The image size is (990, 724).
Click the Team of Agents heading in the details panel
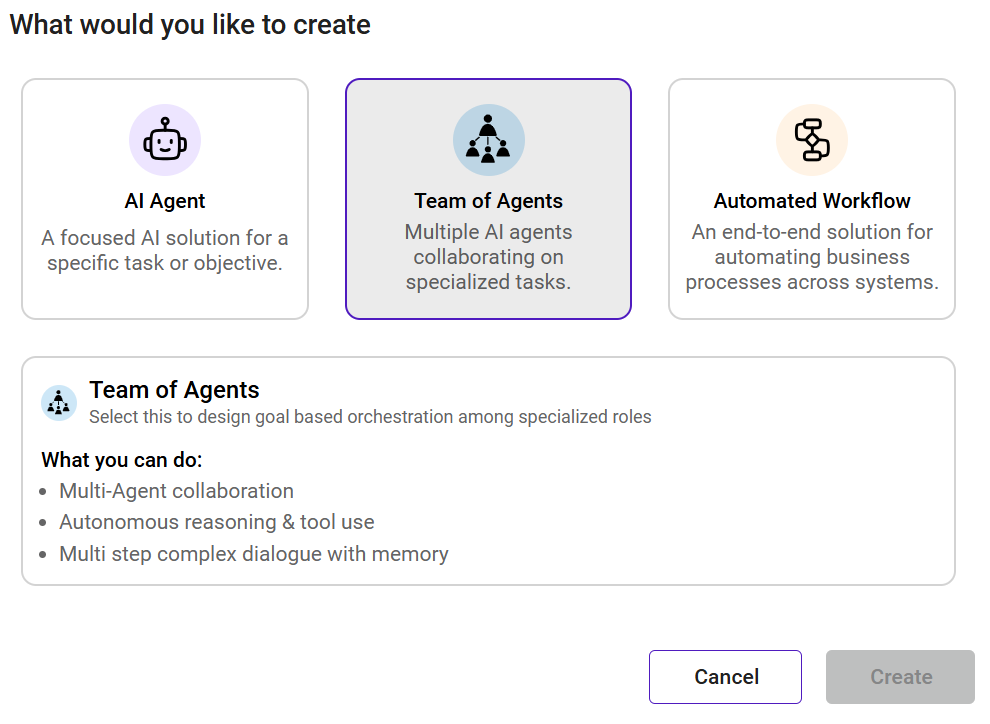pos(174,390)
